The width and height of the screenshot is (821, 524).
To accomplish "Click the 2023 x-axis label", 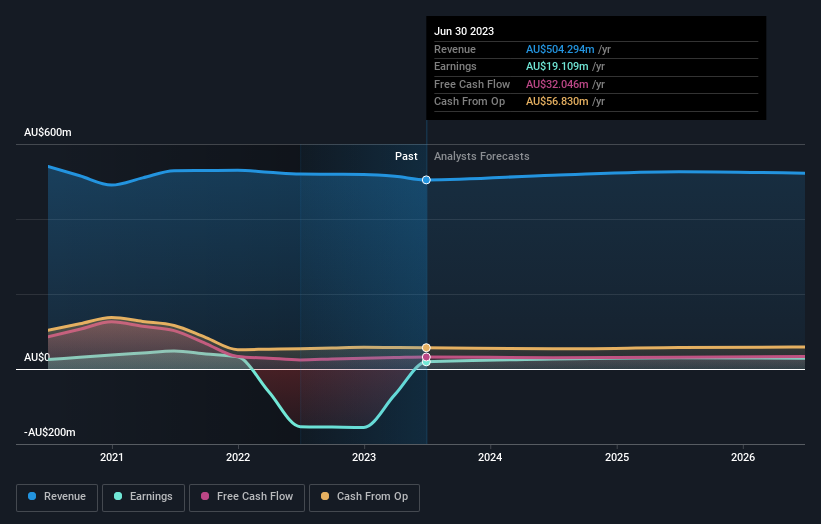I will [364, 458].
